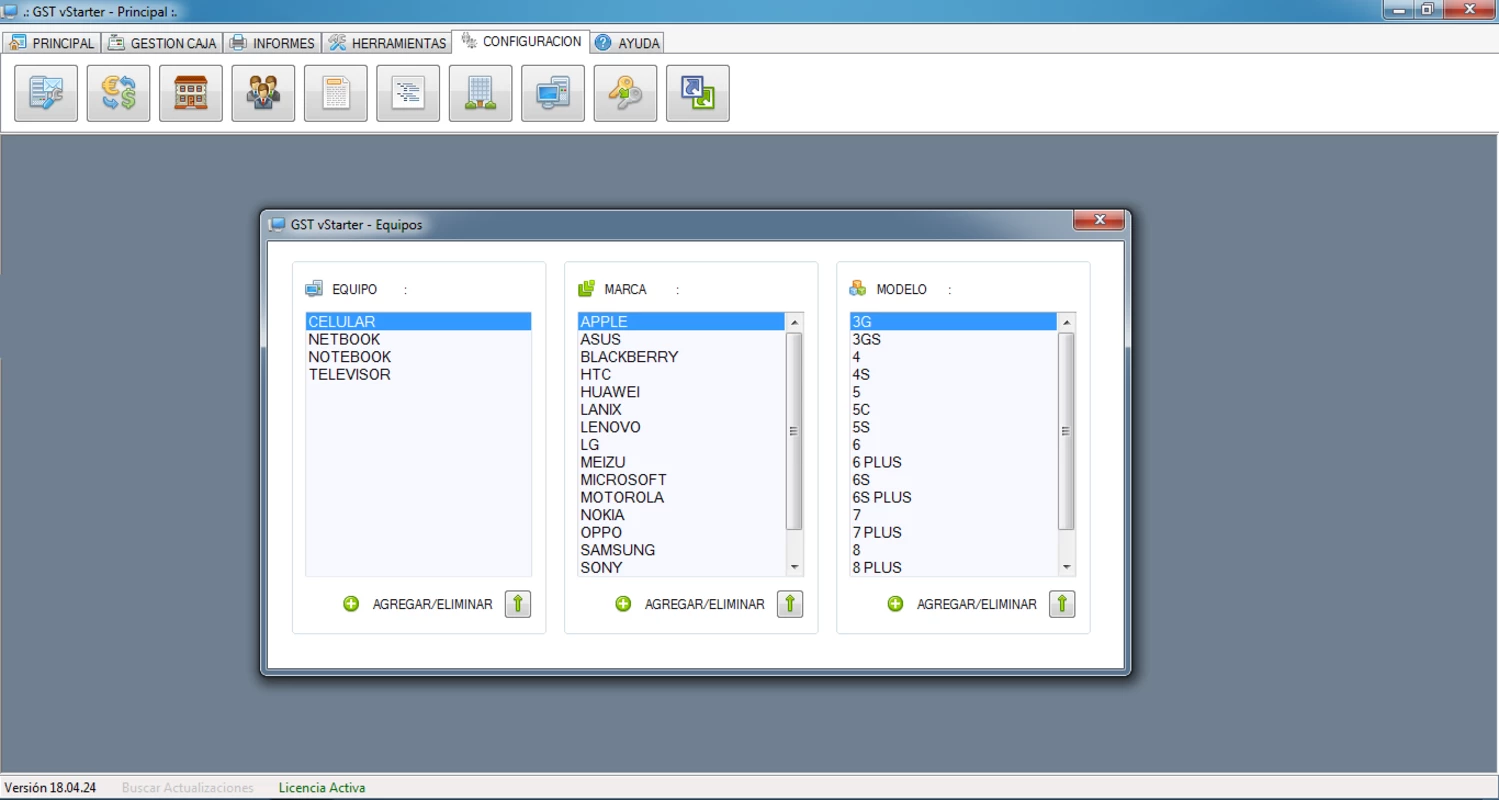Select TELEVISOR in the EQUIPO list
This screenshot has height=800, width=1499.
pyautogui.click(x=418, y=375)
